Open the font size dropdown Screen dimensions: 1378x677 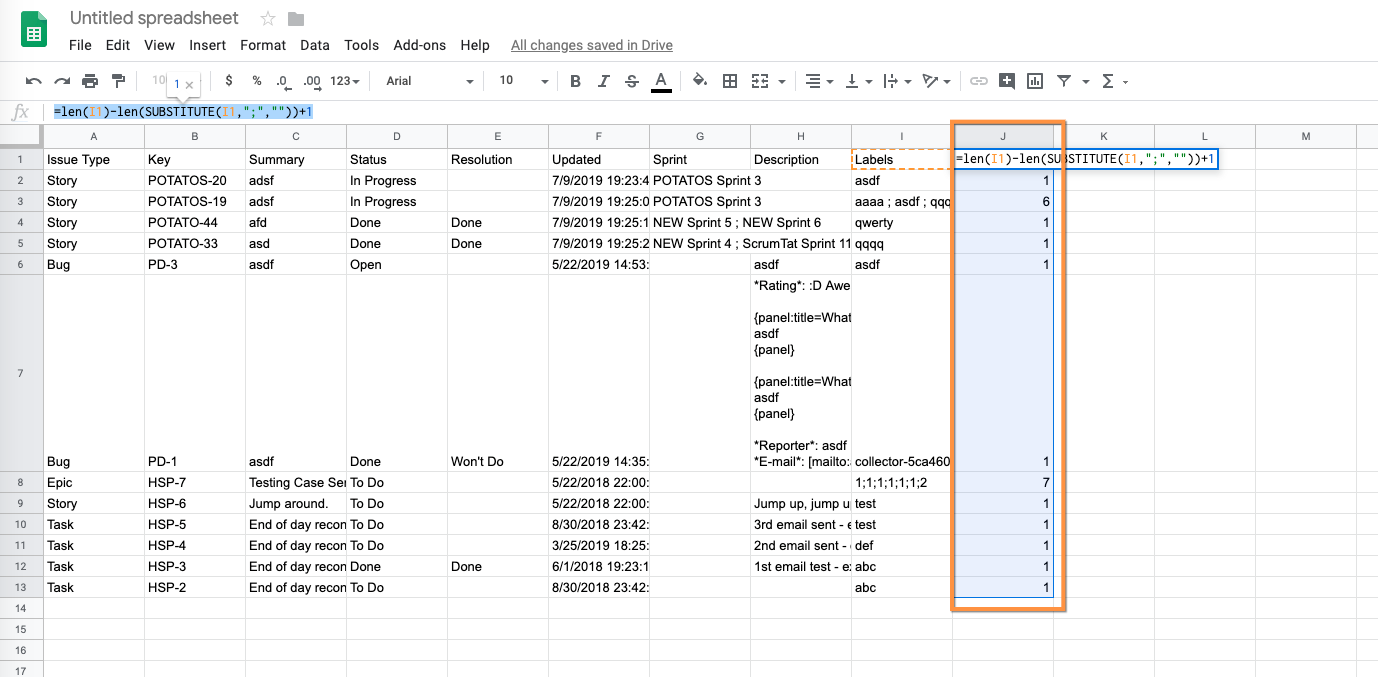(x=524, y=81)
